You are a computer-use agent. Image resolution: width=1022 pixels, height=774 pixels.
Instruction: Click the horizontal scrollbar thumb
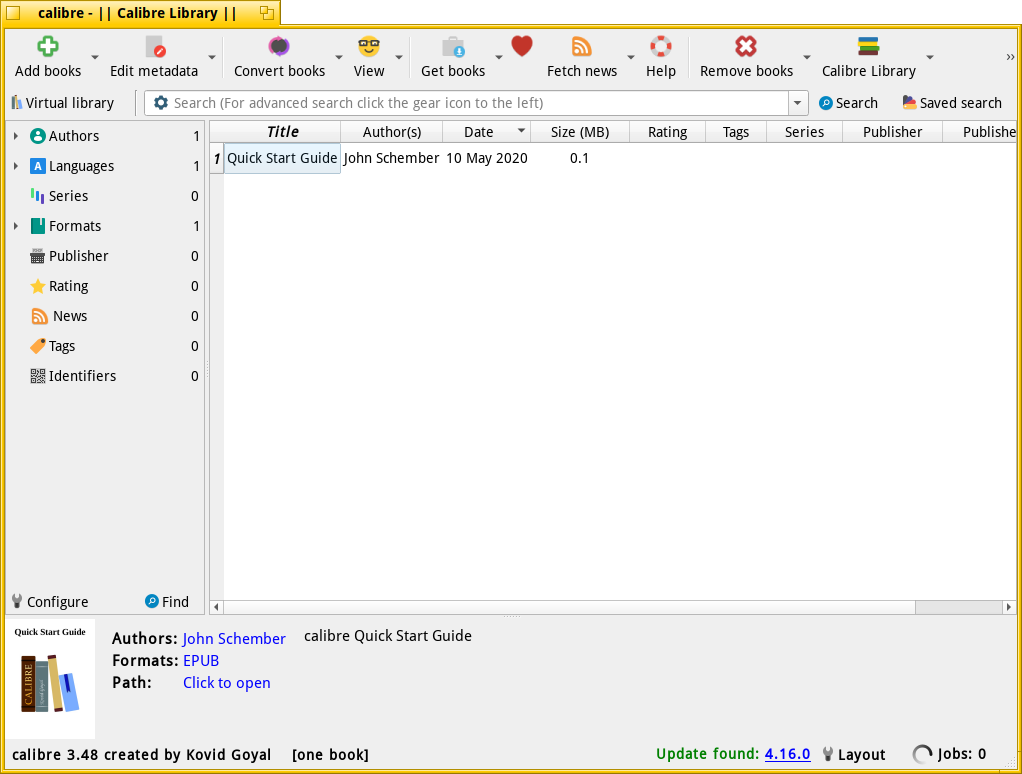569,607
